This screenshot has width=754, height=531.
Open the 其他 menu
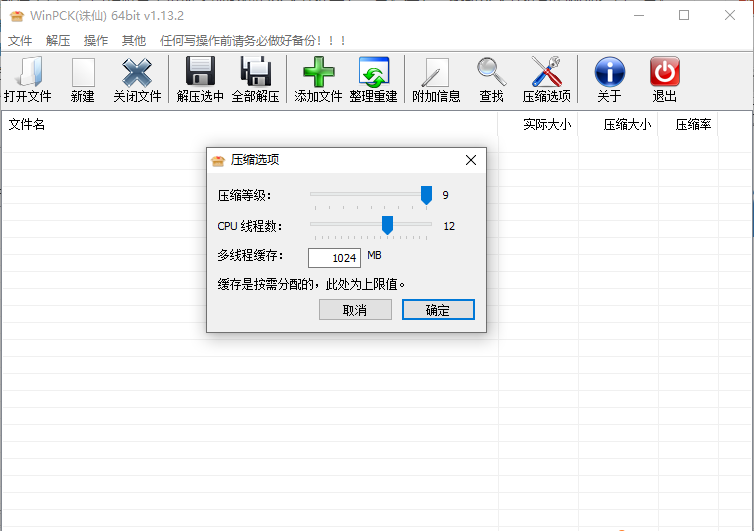[x=134, y=41]
